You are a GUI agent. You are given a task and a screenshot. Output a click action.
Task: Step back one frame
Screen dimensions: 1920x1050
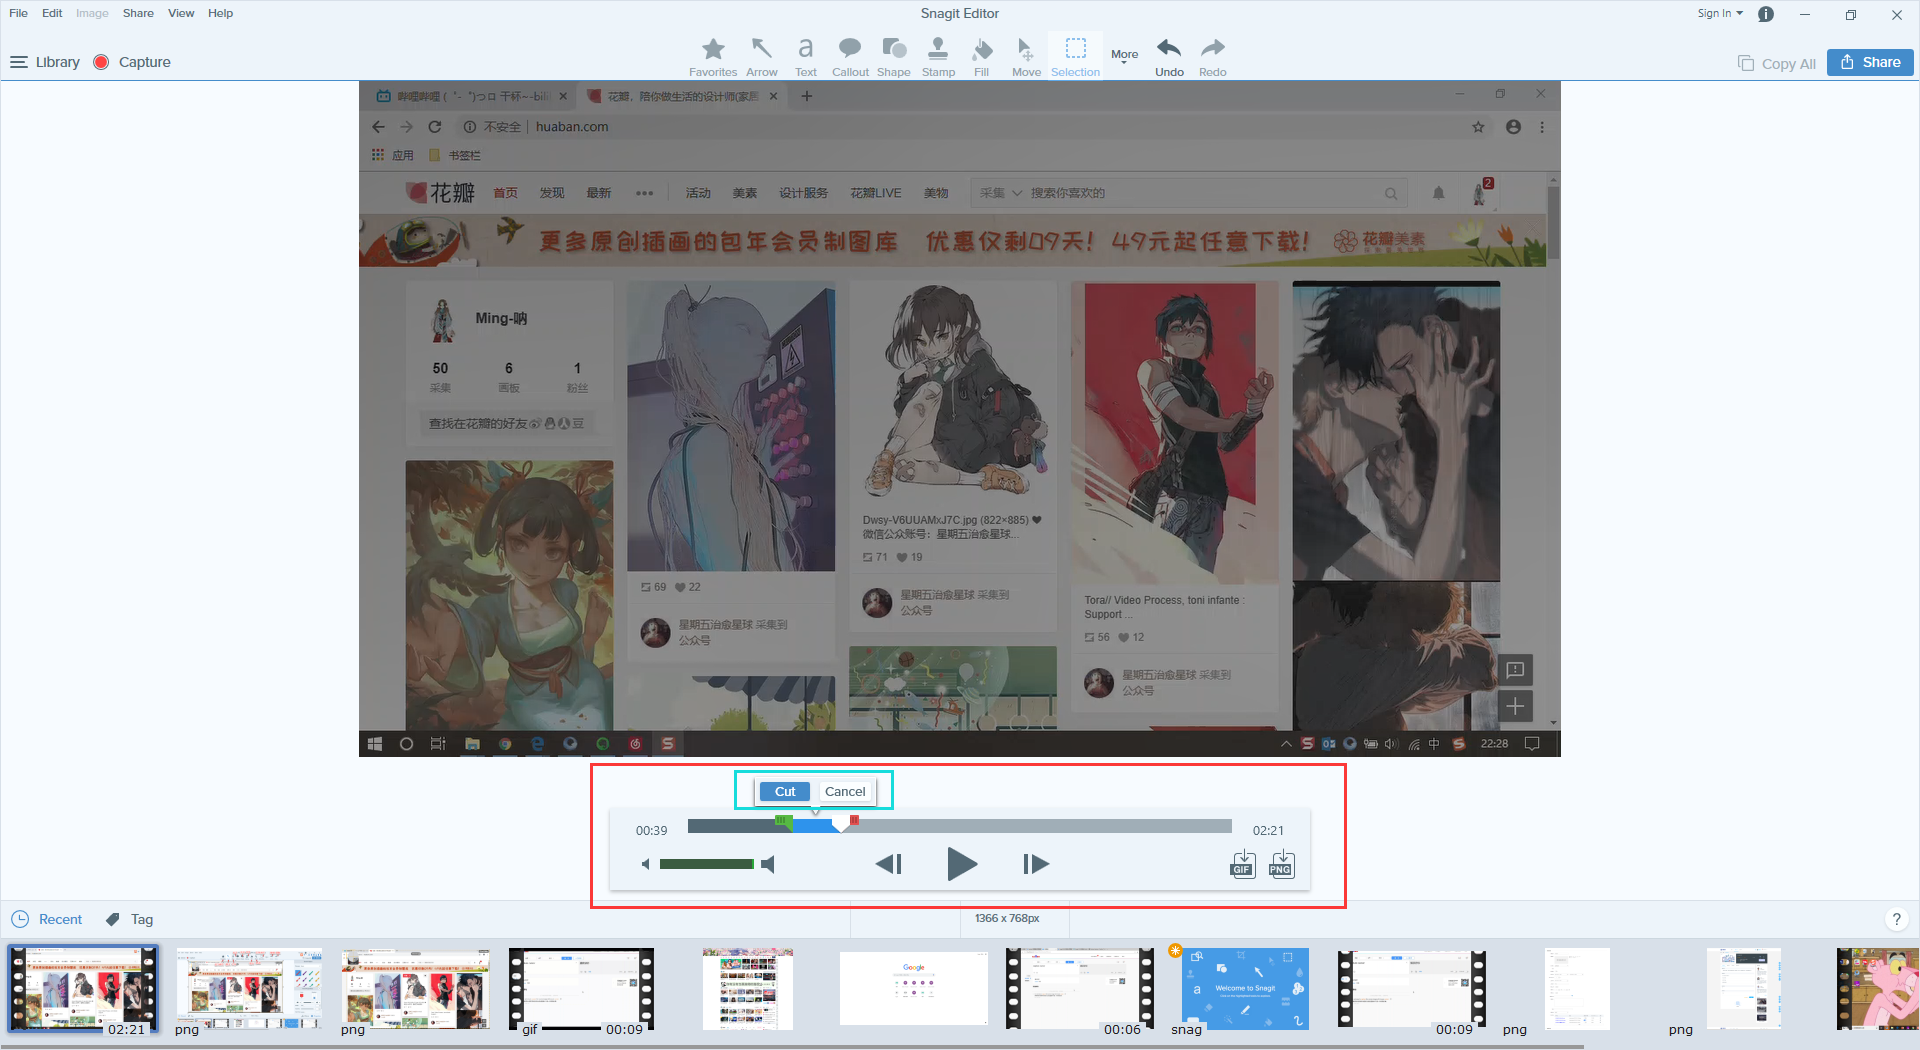point(889,864)
